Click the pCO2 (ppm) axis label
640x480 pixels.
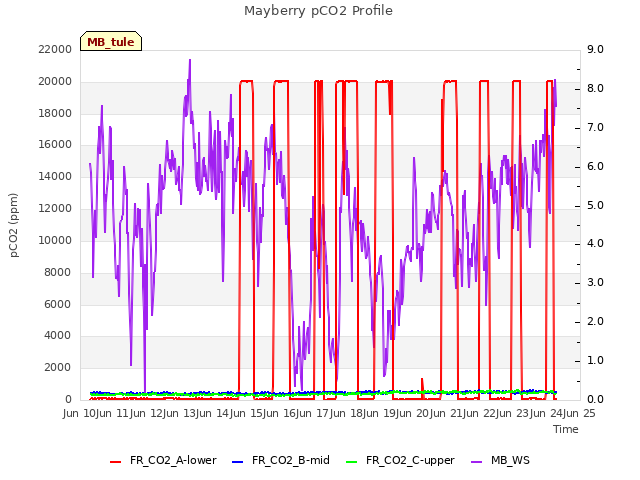14,225
